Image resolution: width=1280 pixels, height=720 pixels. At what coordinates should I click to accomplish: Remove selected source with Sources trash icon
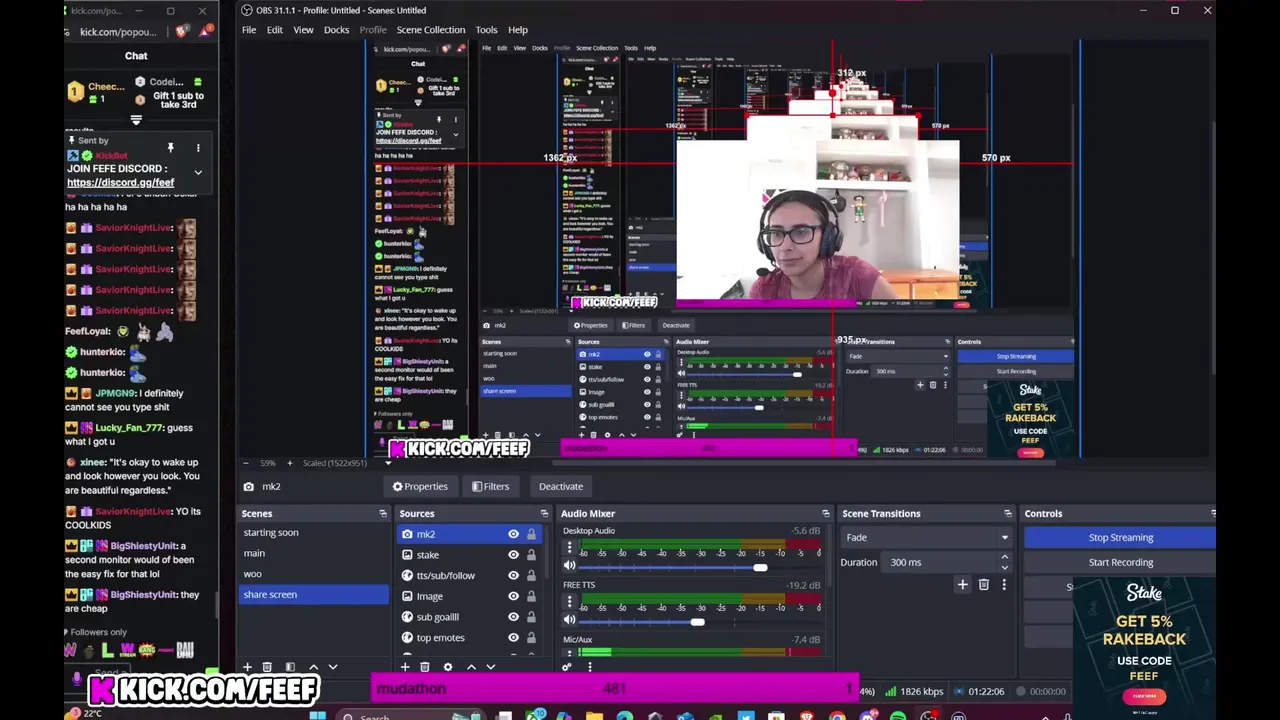pyautogui.click(x=424, y=667)
